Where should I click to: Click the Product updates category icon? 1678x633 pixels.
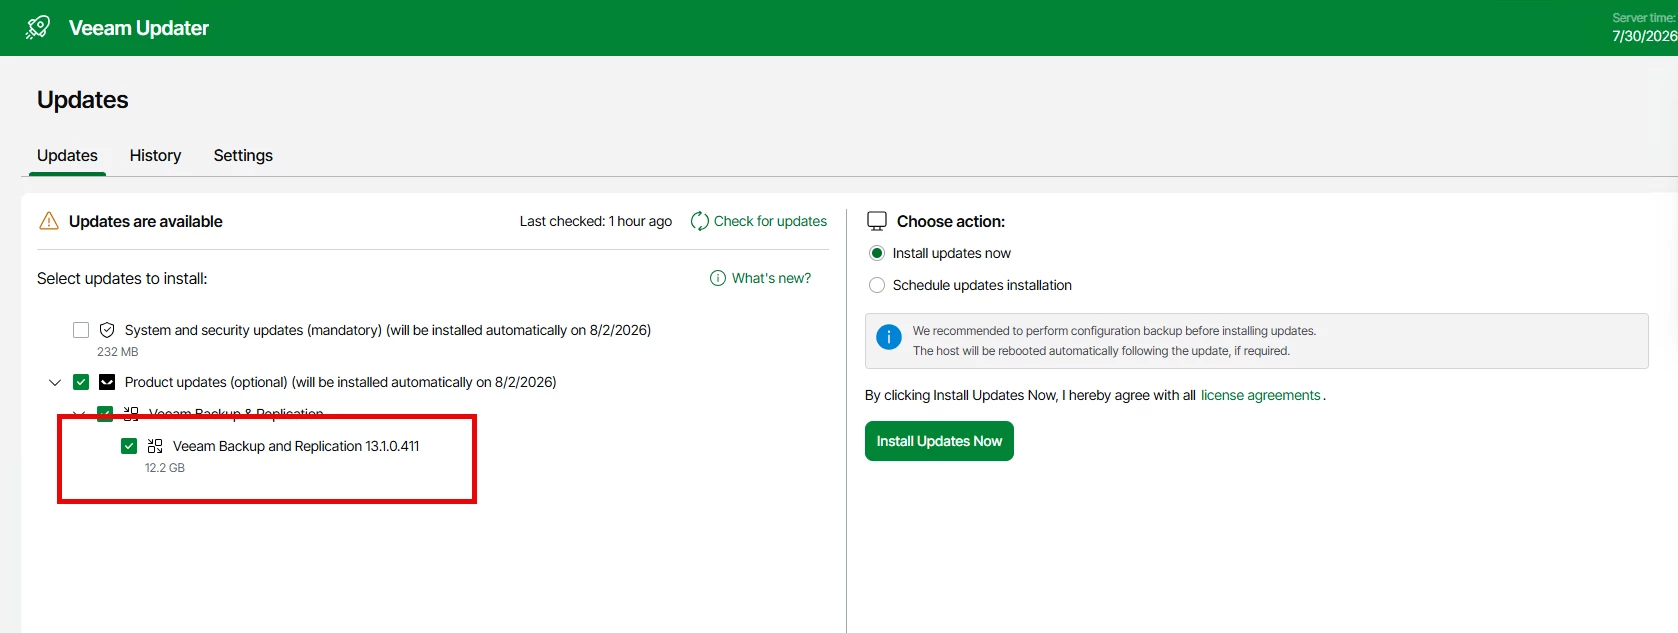pos(107,382)
